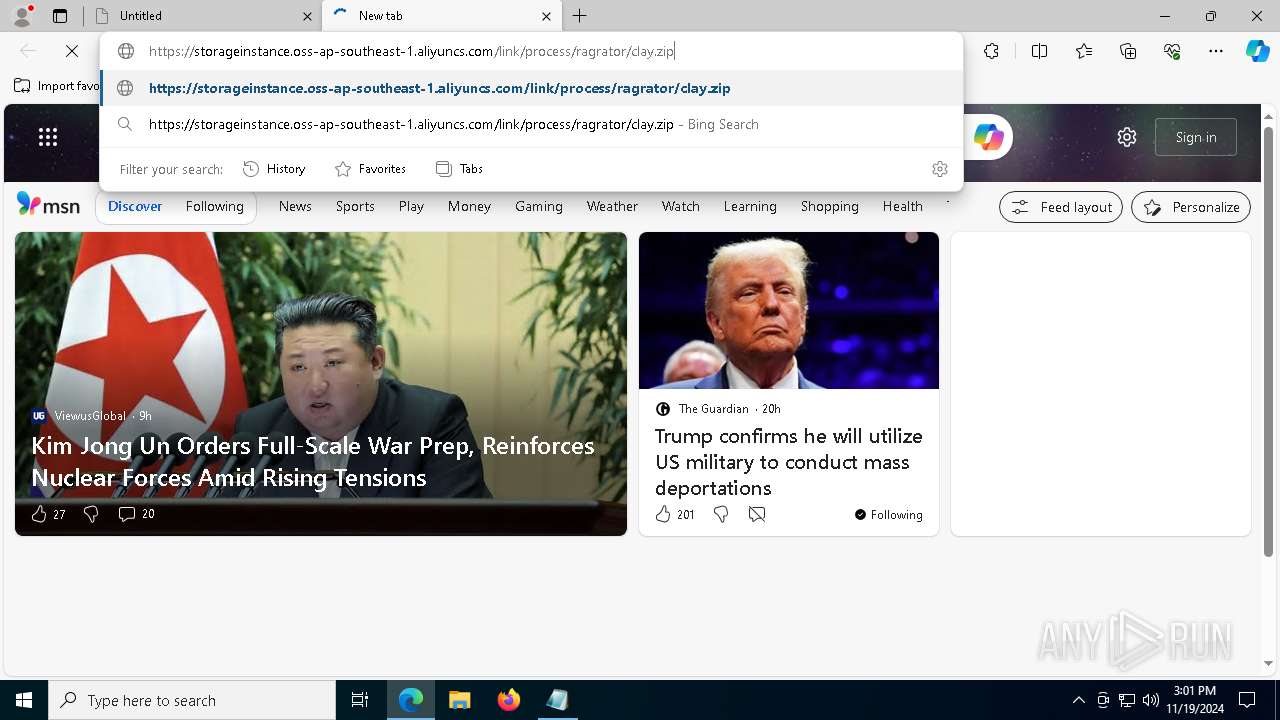Select the Discover feed tab
This screenshot has width=1280, height=720.
tap(135, 206)
